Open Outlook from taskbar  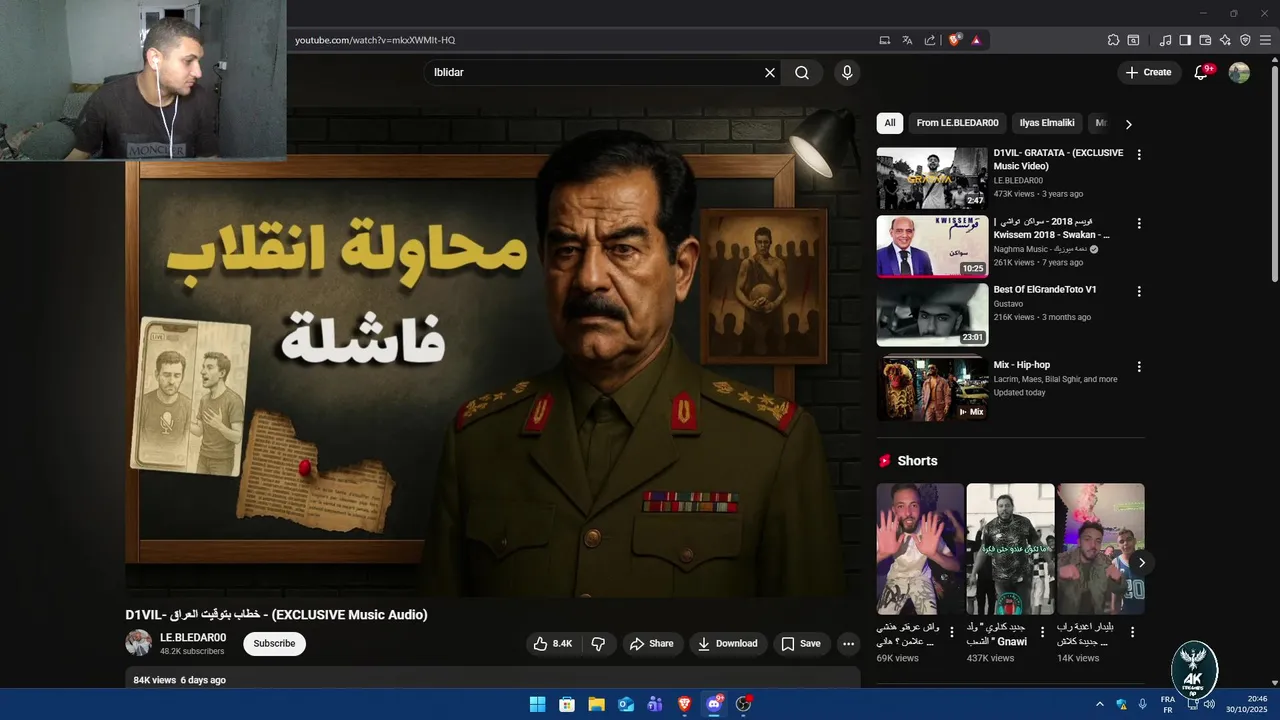click(x=626, y=704)
